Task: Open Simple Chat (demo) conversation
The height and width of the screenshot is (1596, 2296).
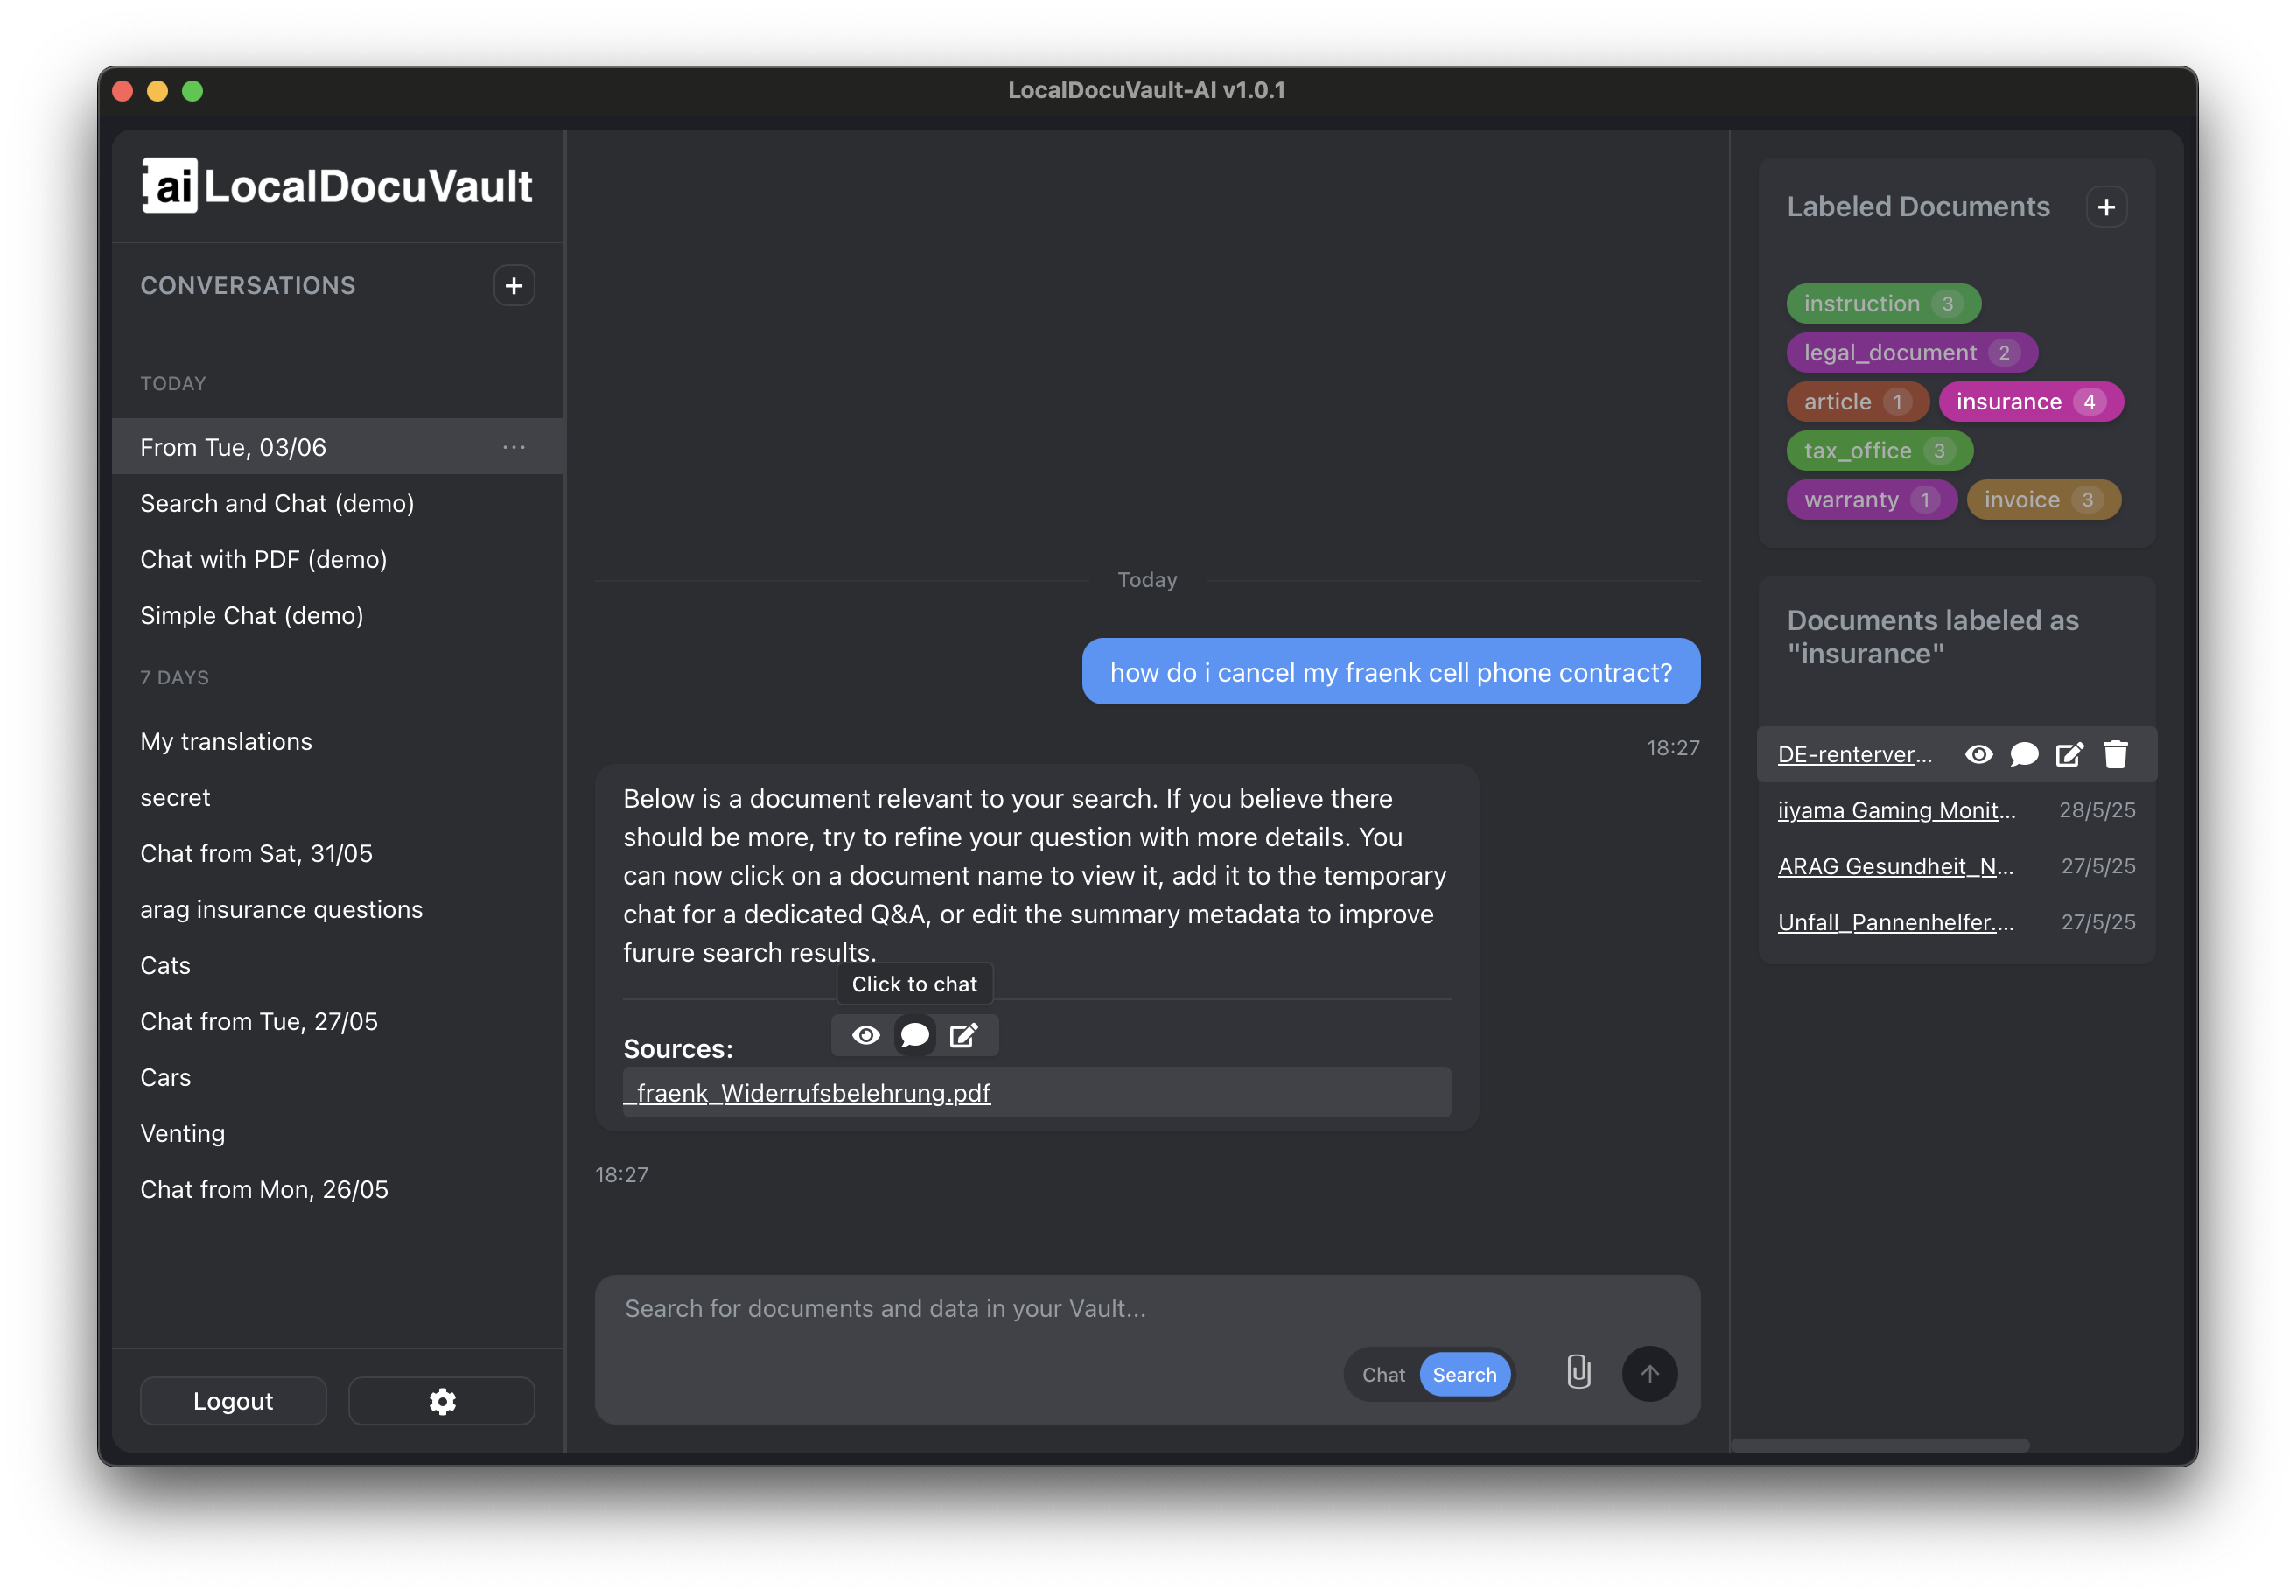Action: 338,615
